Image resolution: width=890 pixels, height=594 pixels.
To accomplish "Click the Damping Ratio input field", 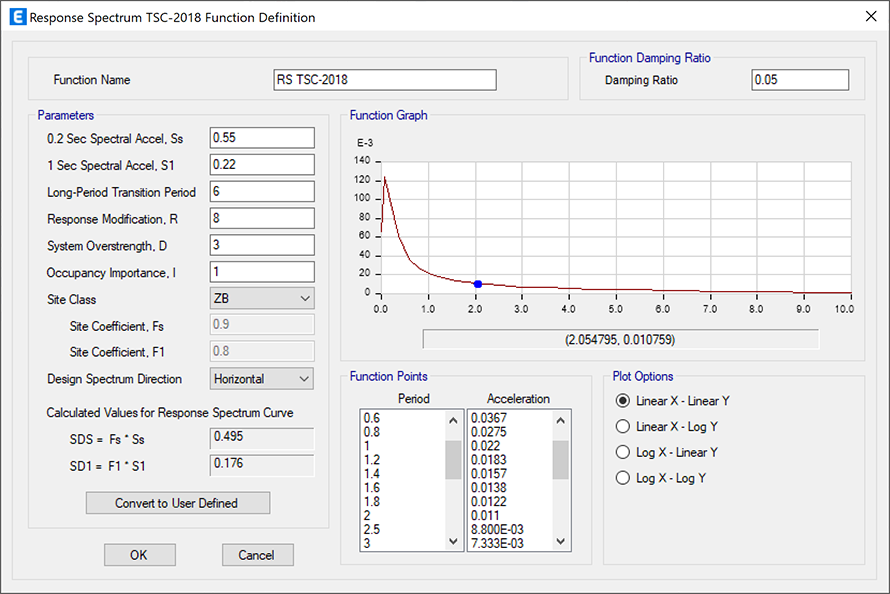I will click(800, 80).
